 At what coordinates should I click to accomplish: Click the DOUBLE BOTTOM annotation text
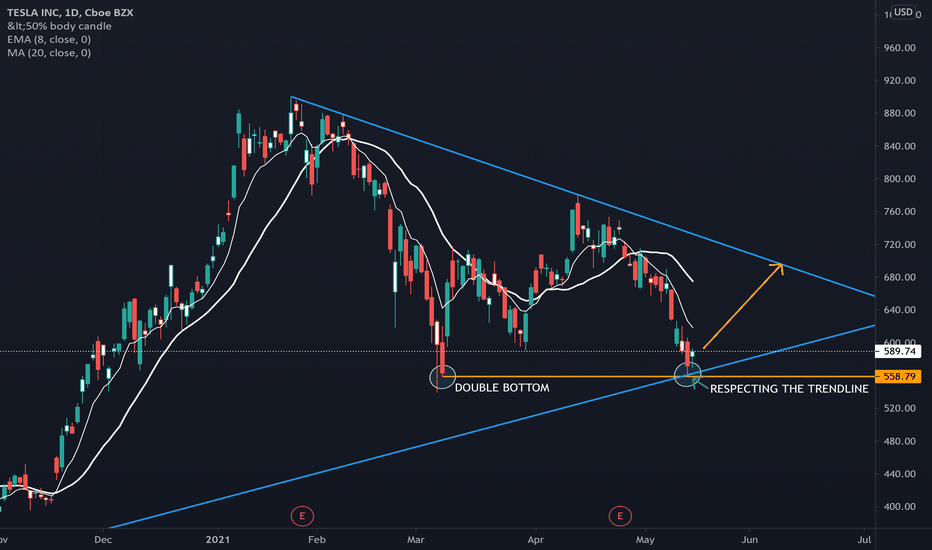click(502, 388)
